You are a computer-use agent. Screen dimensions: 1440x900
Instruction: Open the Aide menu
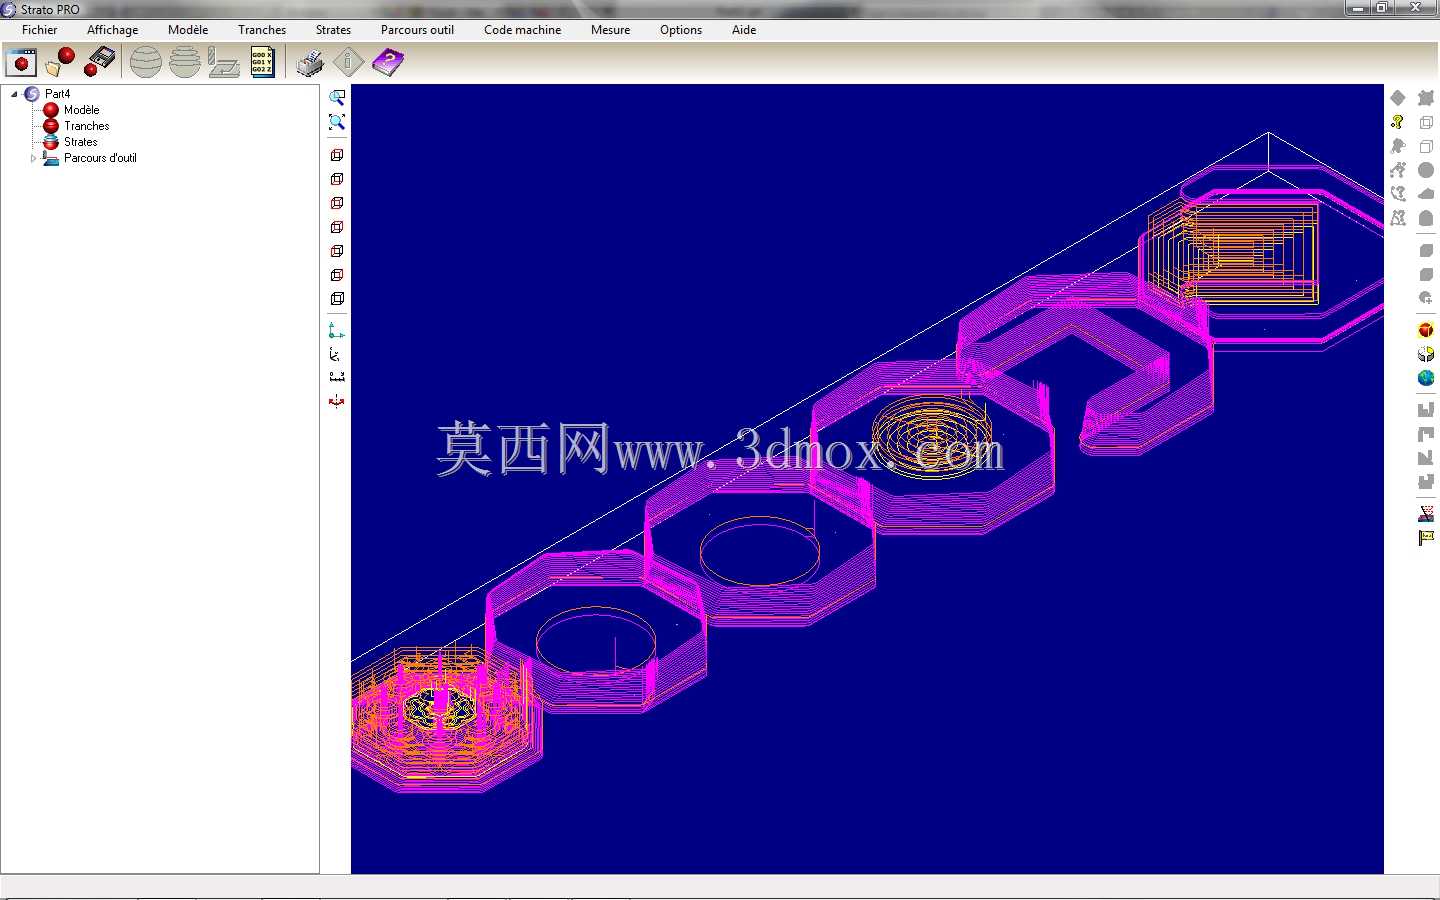[744, 30]
